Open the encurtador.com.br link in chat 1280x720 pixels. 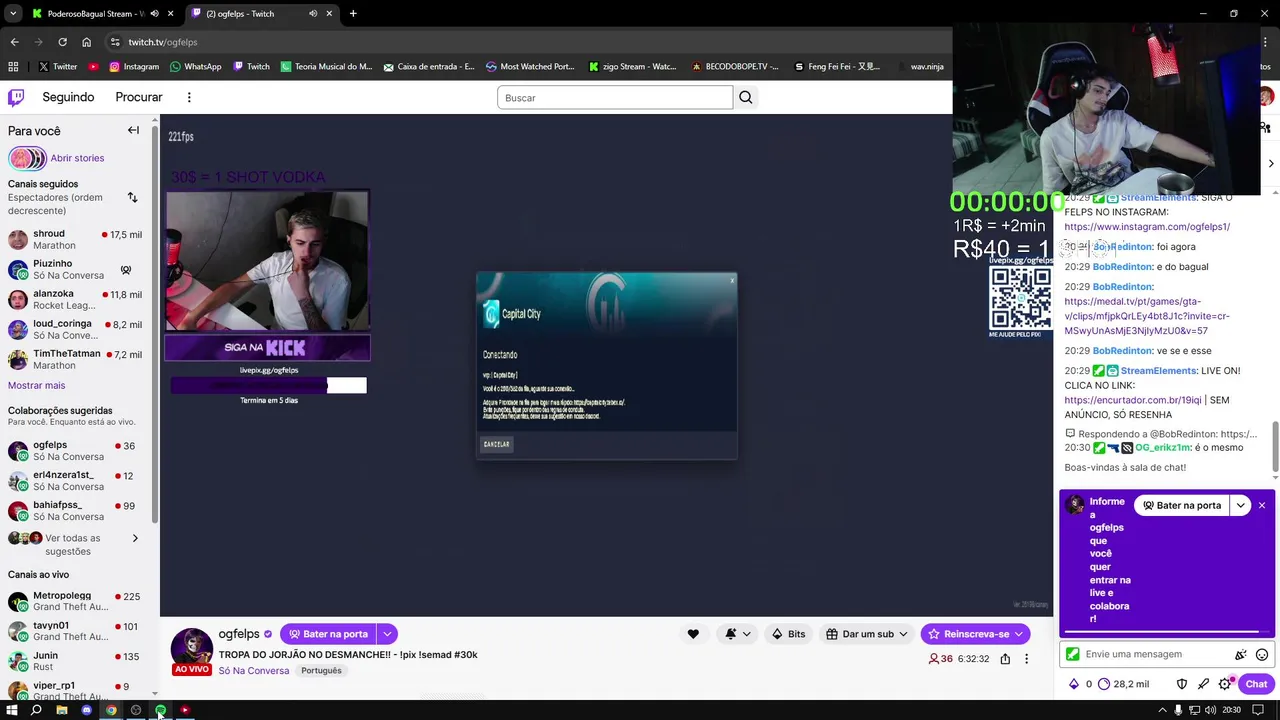point(1133,400)
